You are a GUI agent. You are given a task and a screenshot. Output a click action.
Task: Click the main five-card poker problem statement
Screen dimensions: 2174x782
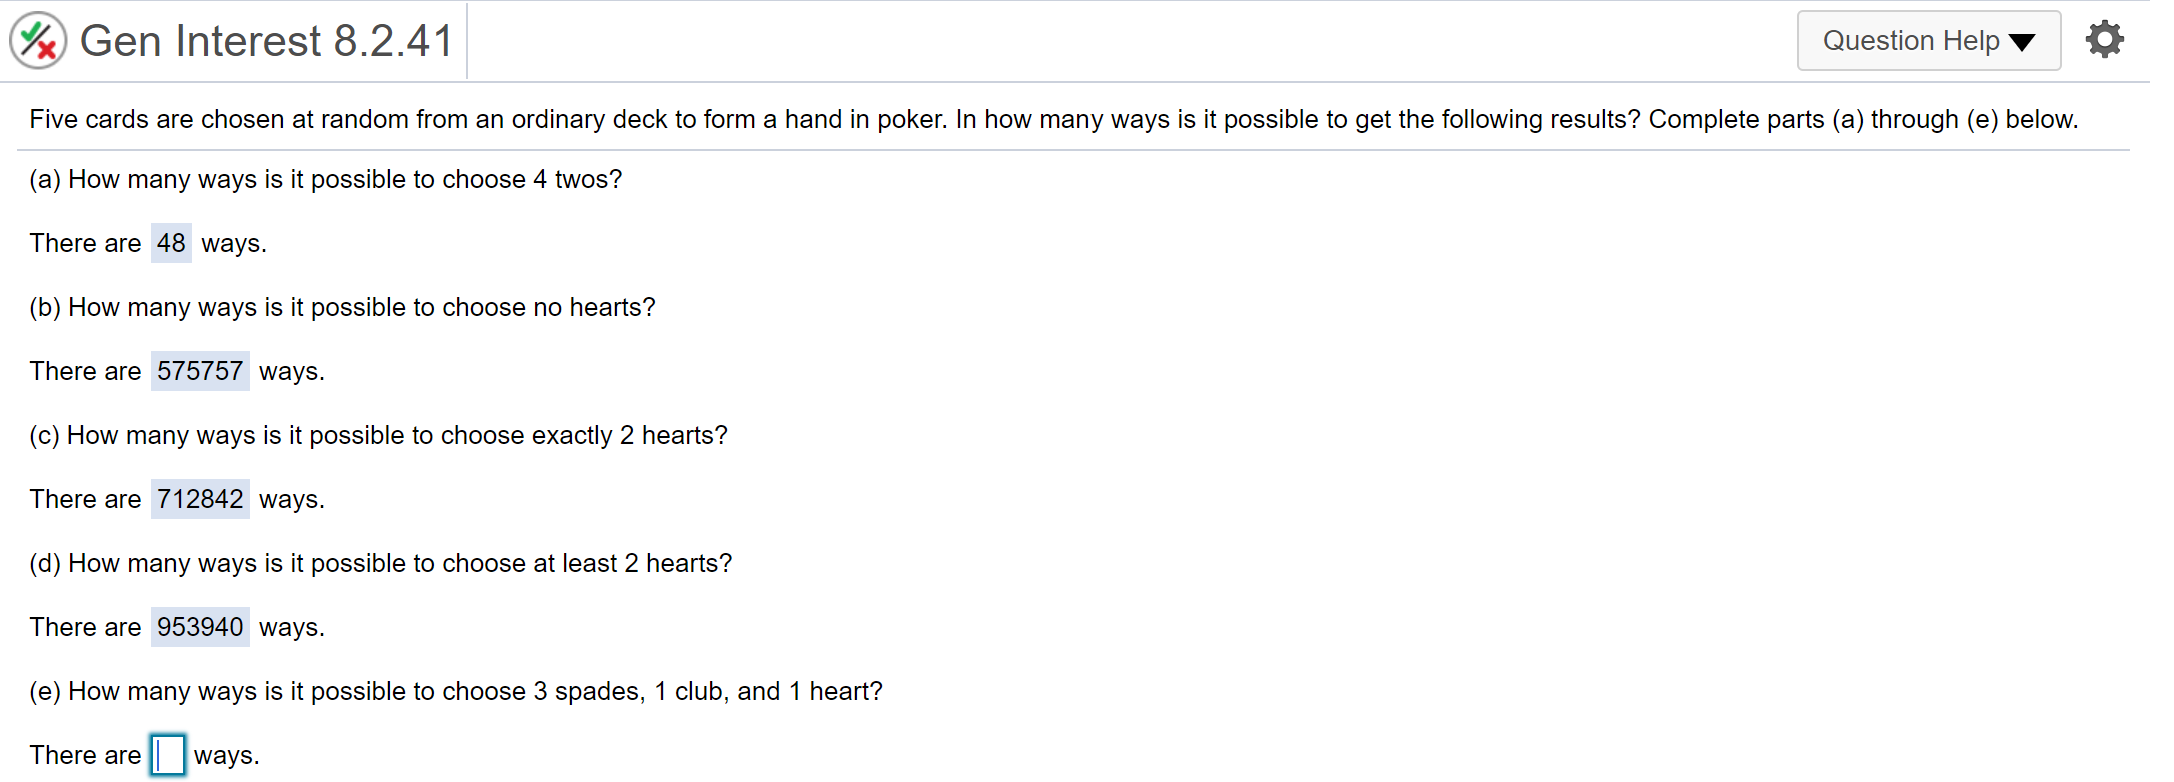click(x=1053, y=119)
